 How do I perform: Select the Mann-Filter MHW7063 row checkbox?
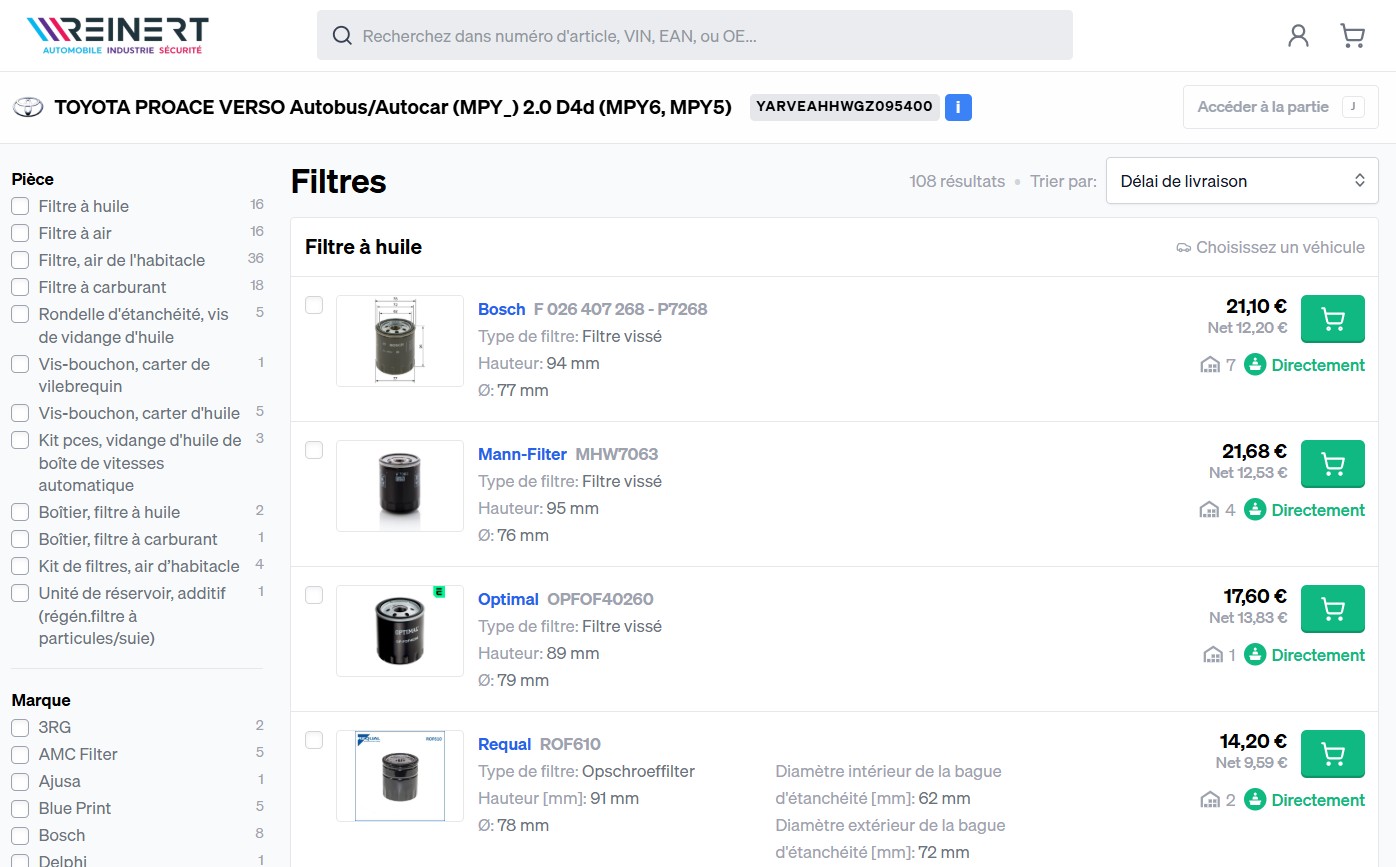click(314, 450)
